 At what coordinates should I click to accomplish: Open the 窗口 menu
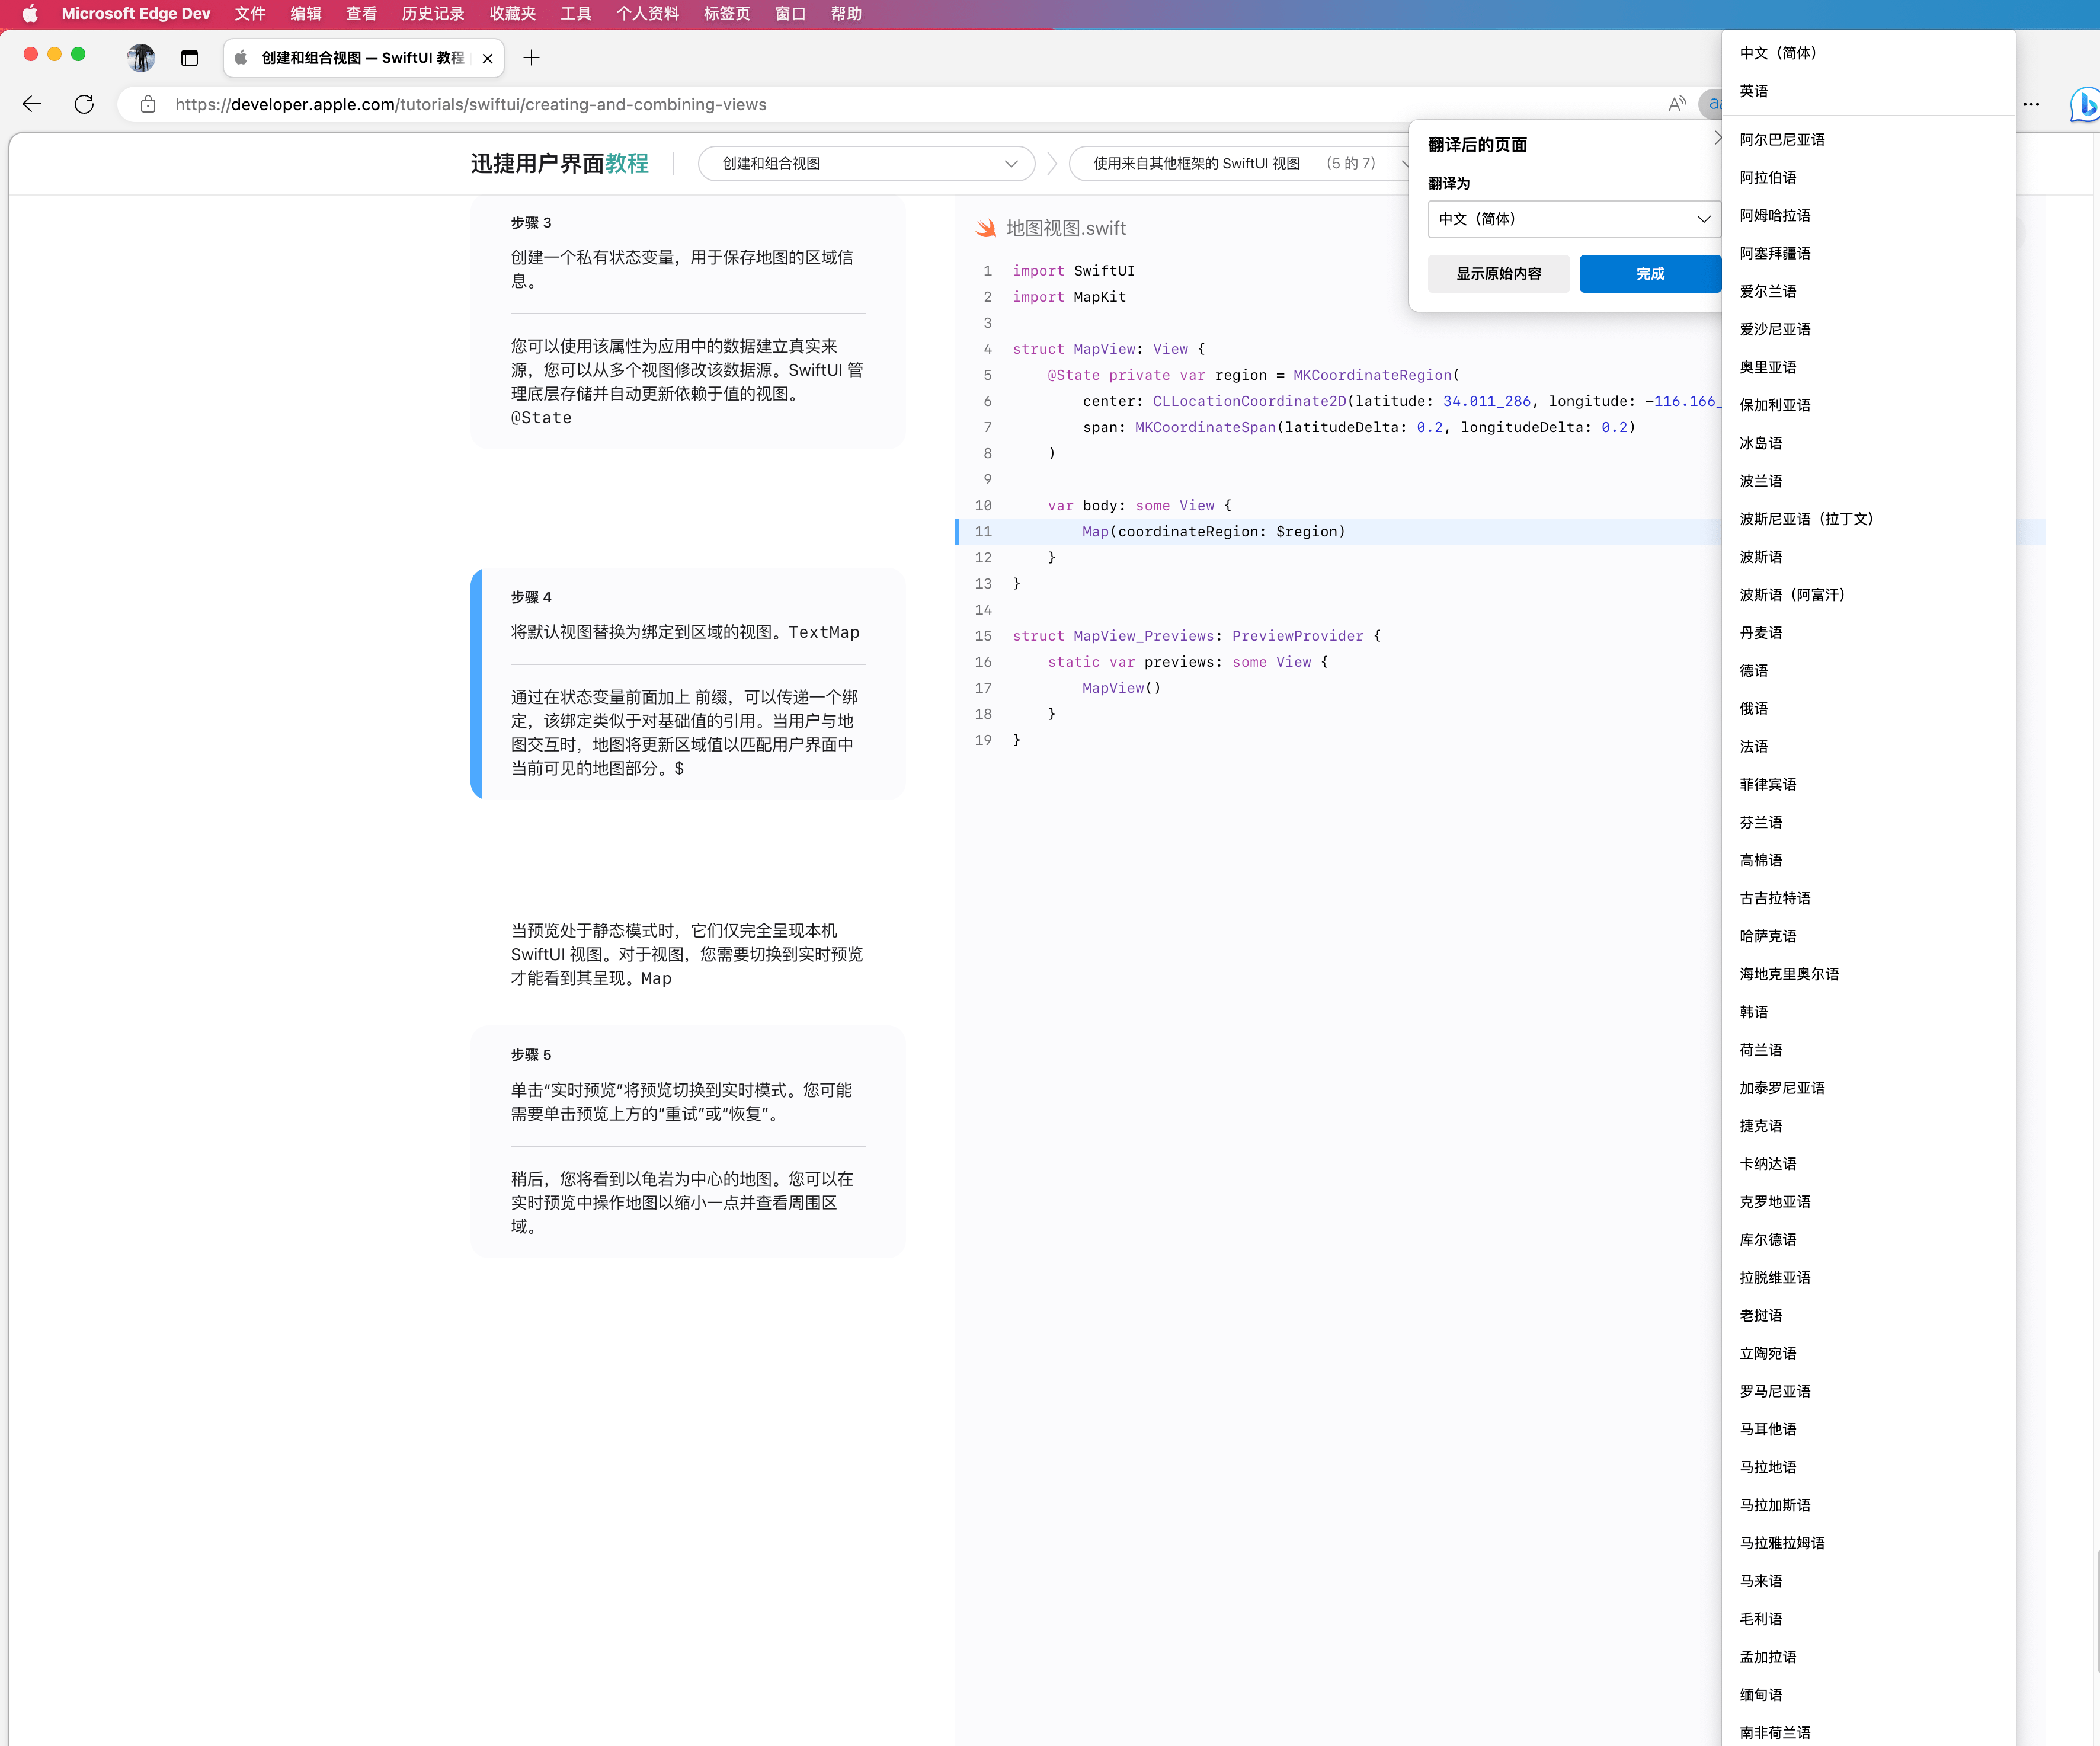click(790, 14)
